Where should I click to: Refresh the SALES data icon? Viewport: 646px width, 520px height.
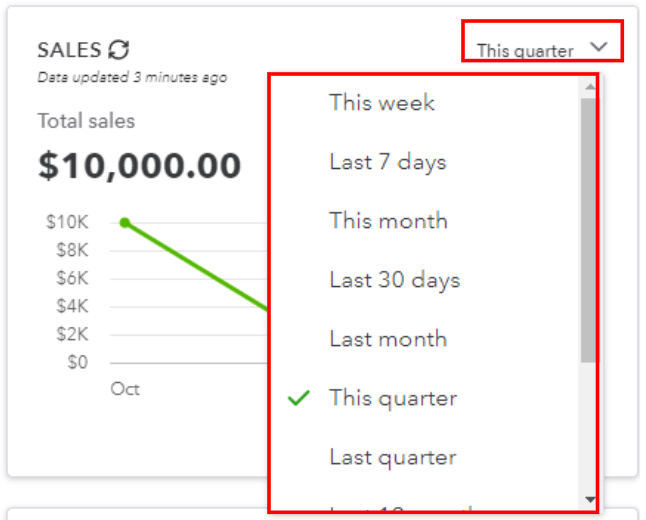click(x=119, y=50)
